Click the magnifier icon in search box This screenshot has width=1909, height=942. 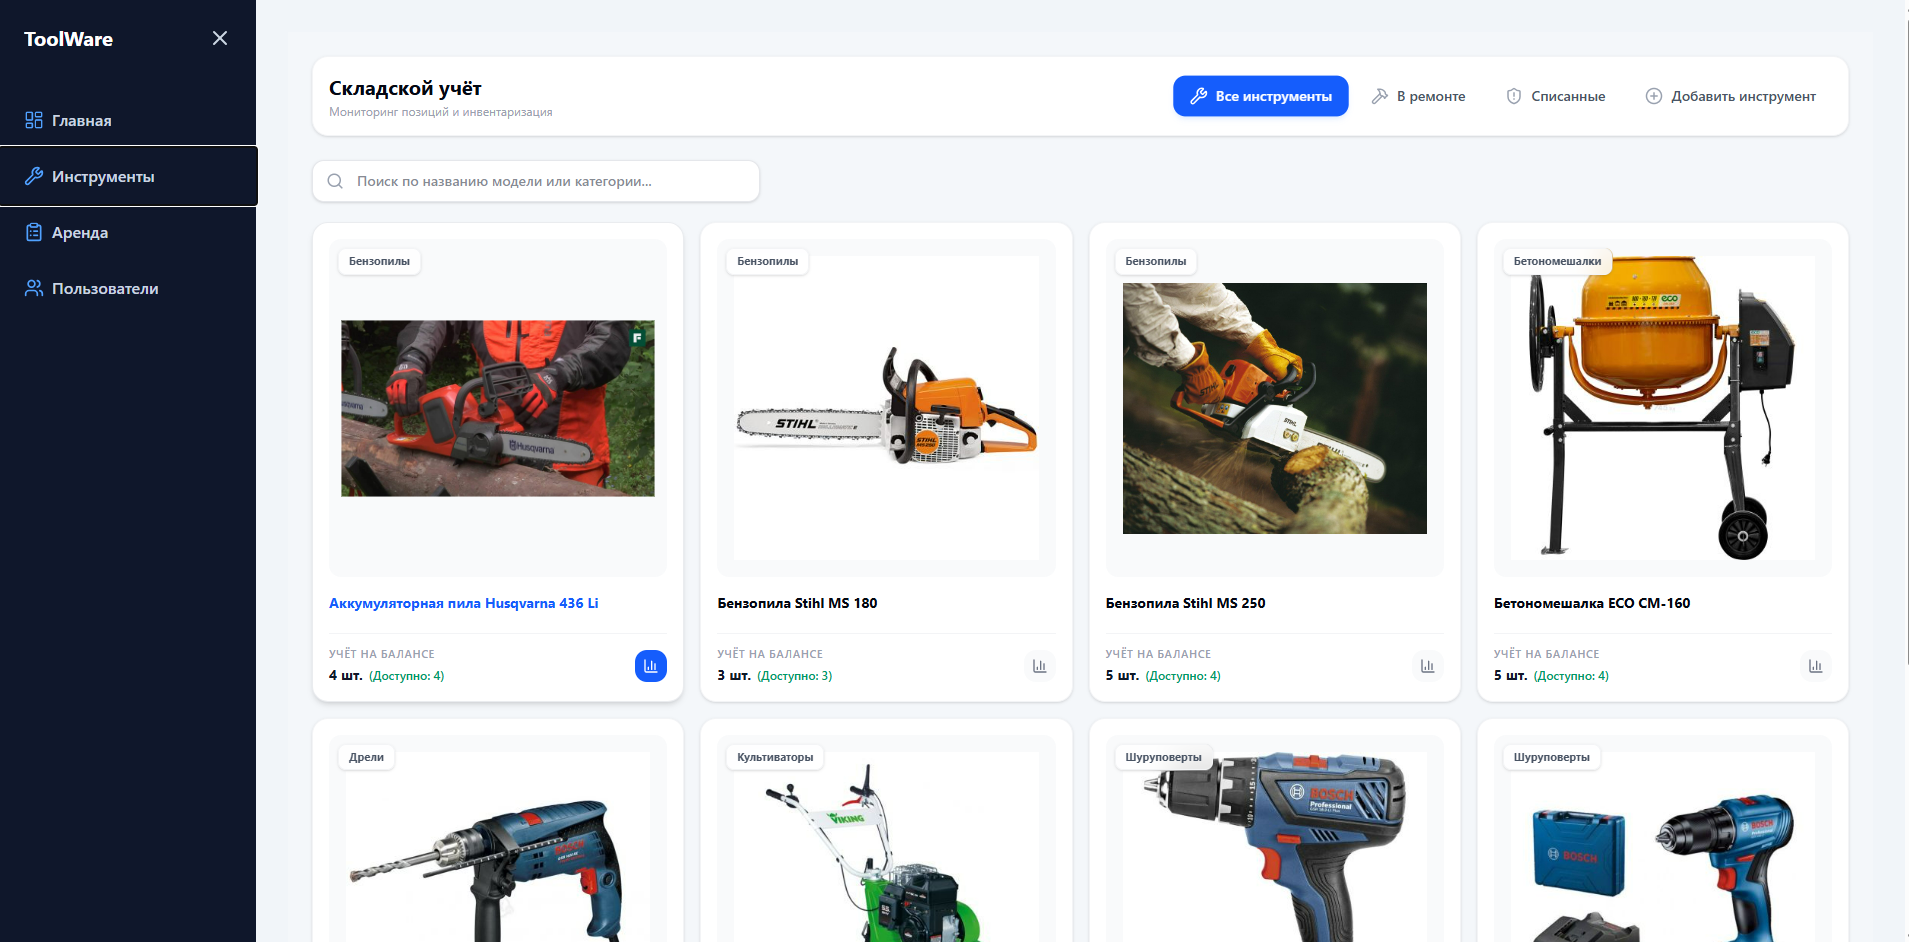(x=335, y=181)
